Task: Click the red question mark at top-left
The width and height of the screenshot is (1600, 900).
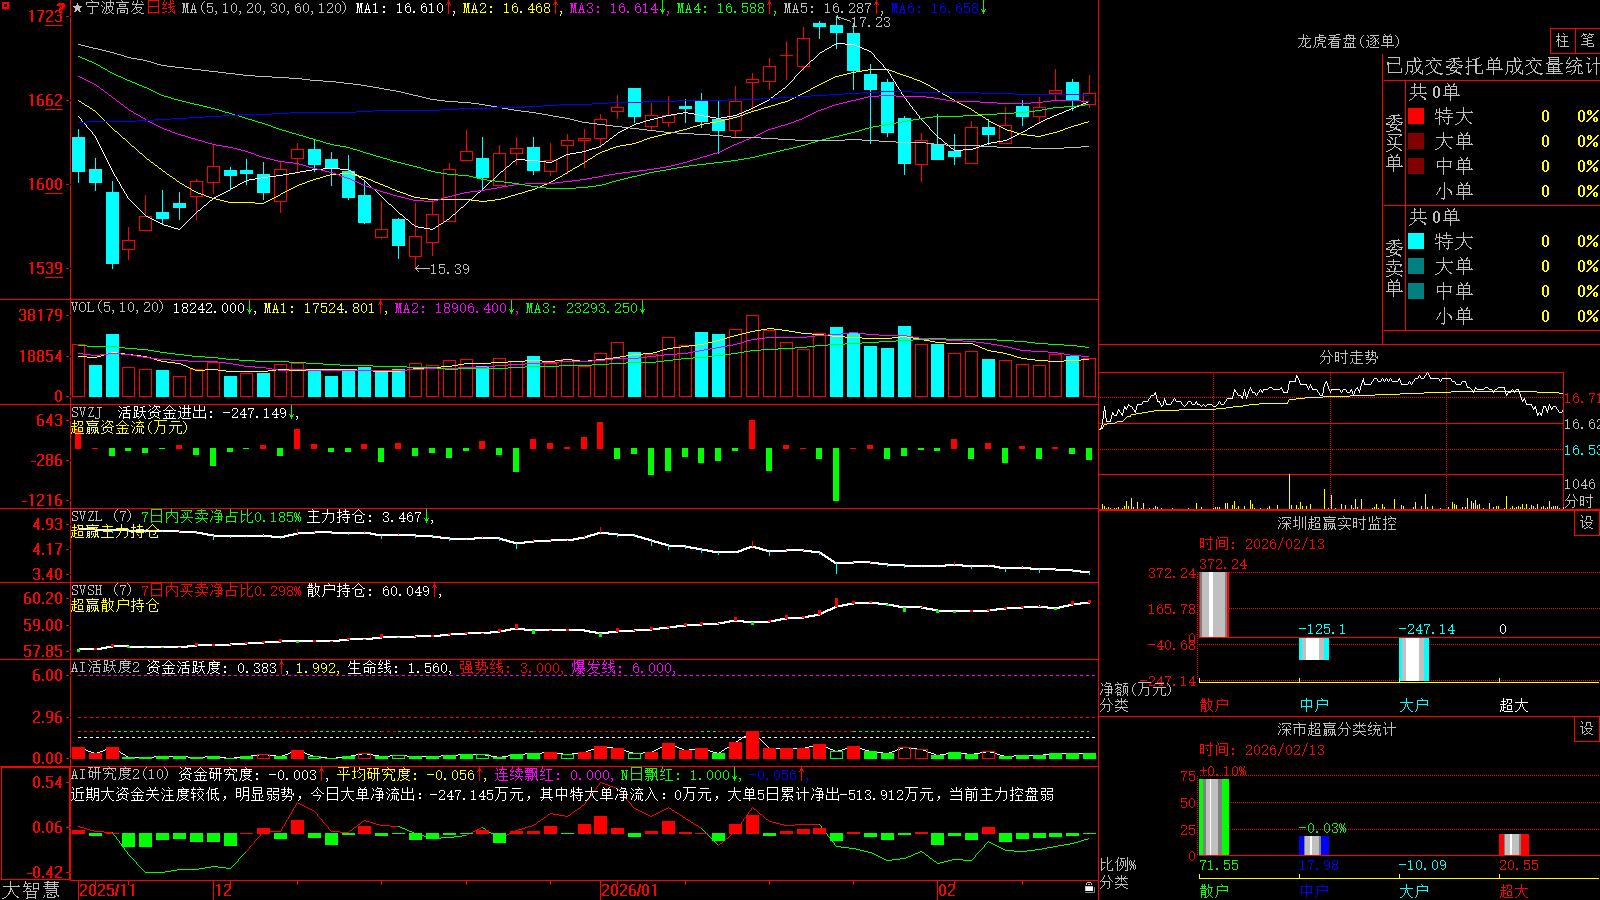Action: click(x=61, y=9)
